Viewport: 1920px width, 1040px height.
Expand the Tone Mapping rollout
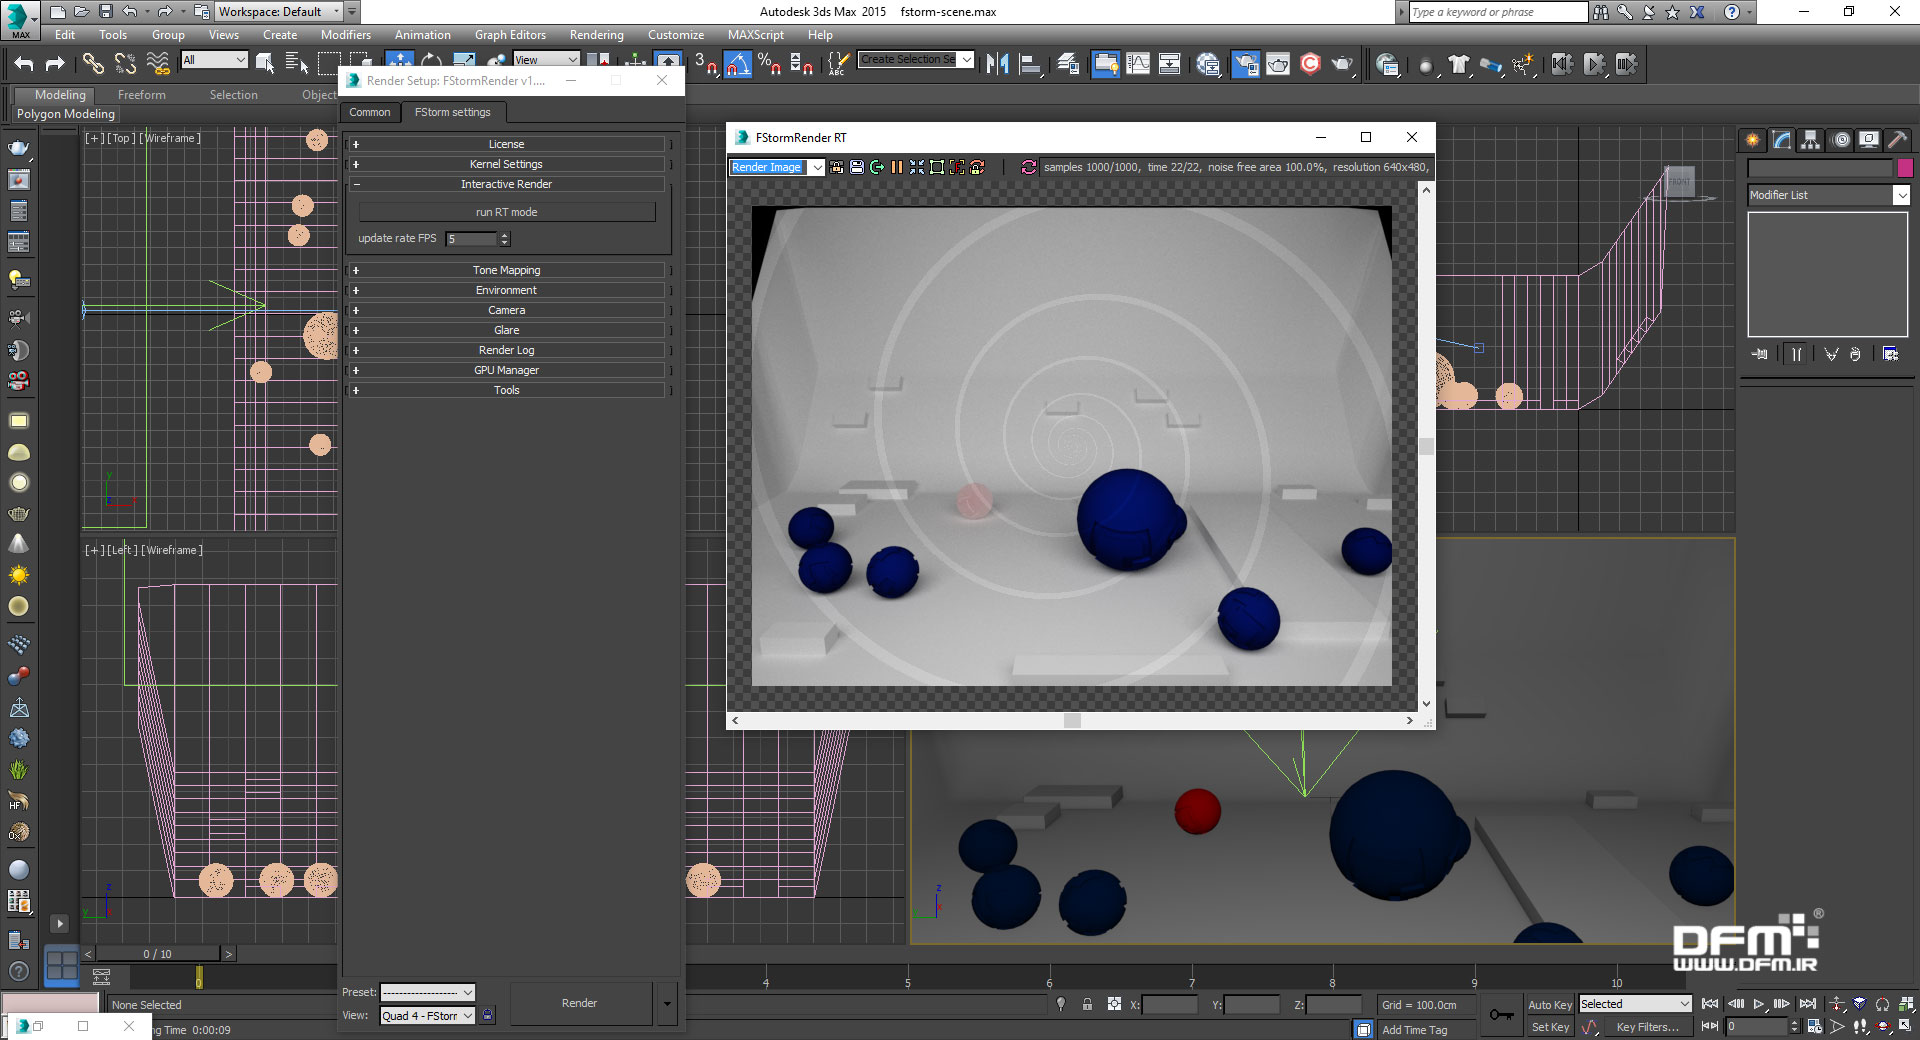click(x=506, y=270)
